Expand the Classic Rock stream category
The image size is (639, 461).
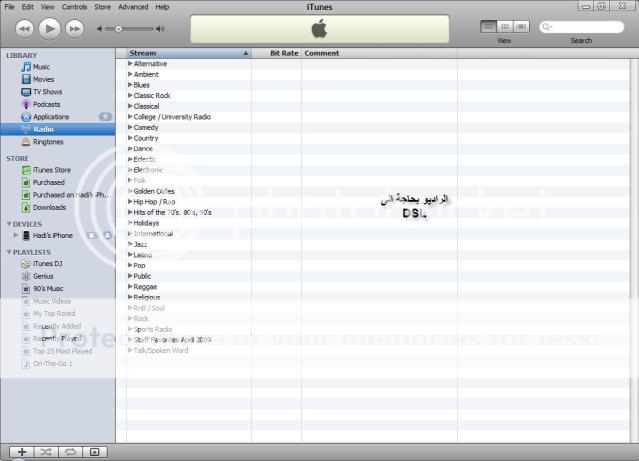coord(130,95)
